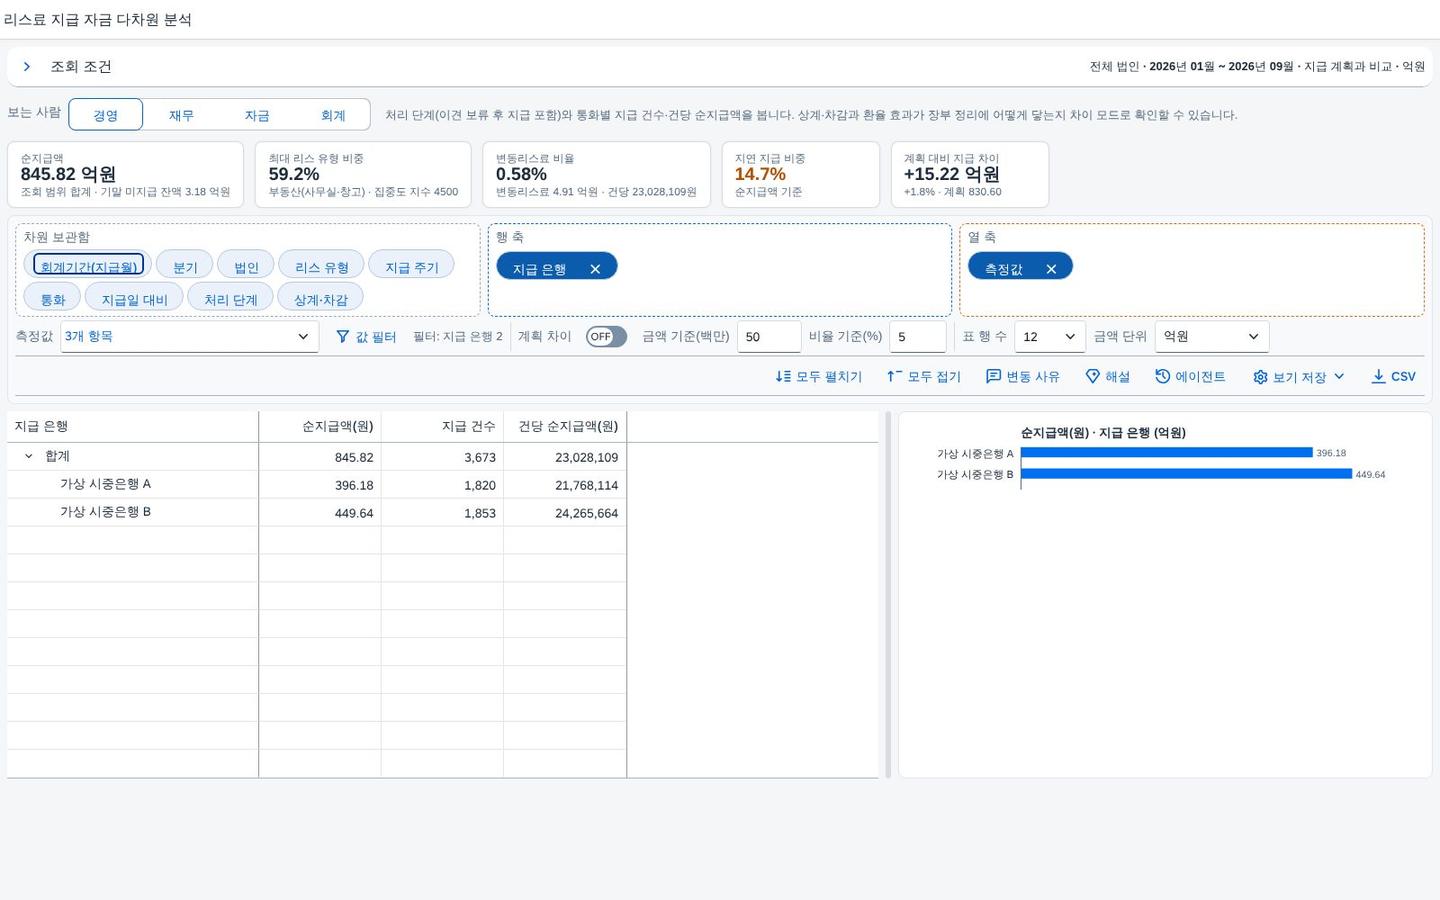Open the 표 행 수 dropdown

pos(1049,337)
